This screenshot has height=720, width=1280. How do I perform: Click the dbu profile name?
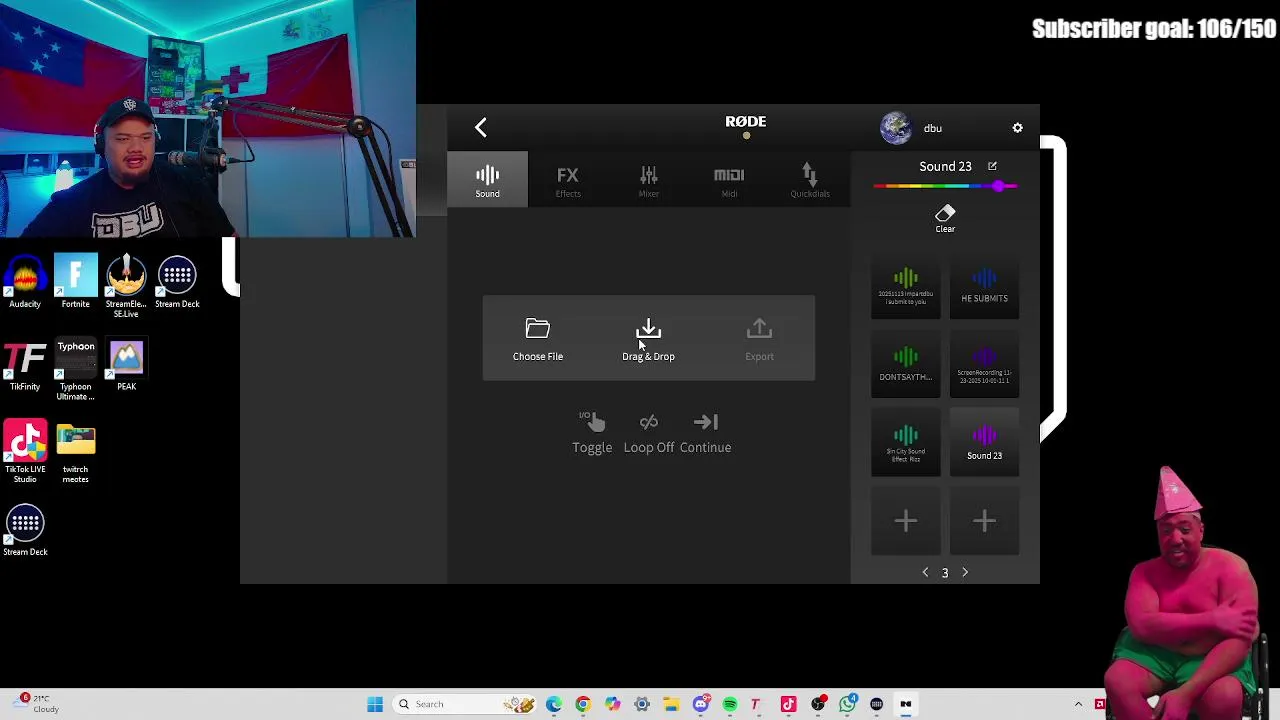click(x=932, y=128)
